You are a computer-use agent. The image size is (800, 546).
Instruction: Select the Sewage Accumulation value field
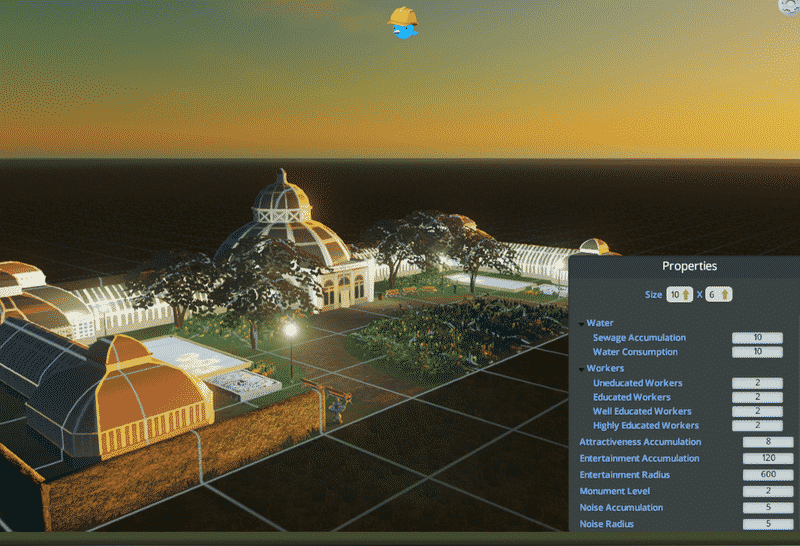757,338
